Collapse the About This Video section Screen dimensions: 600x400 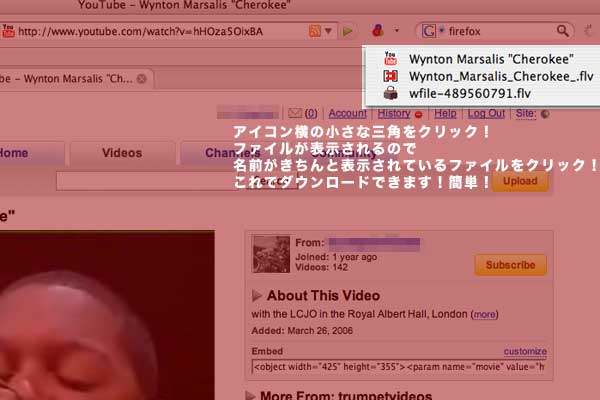258,295
